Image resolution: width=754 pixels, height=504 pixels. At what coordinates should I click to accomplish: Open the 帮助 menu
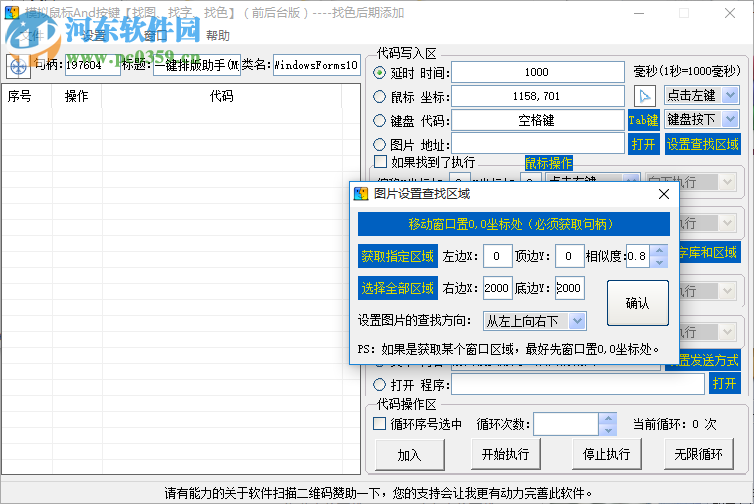click(218, 36)
